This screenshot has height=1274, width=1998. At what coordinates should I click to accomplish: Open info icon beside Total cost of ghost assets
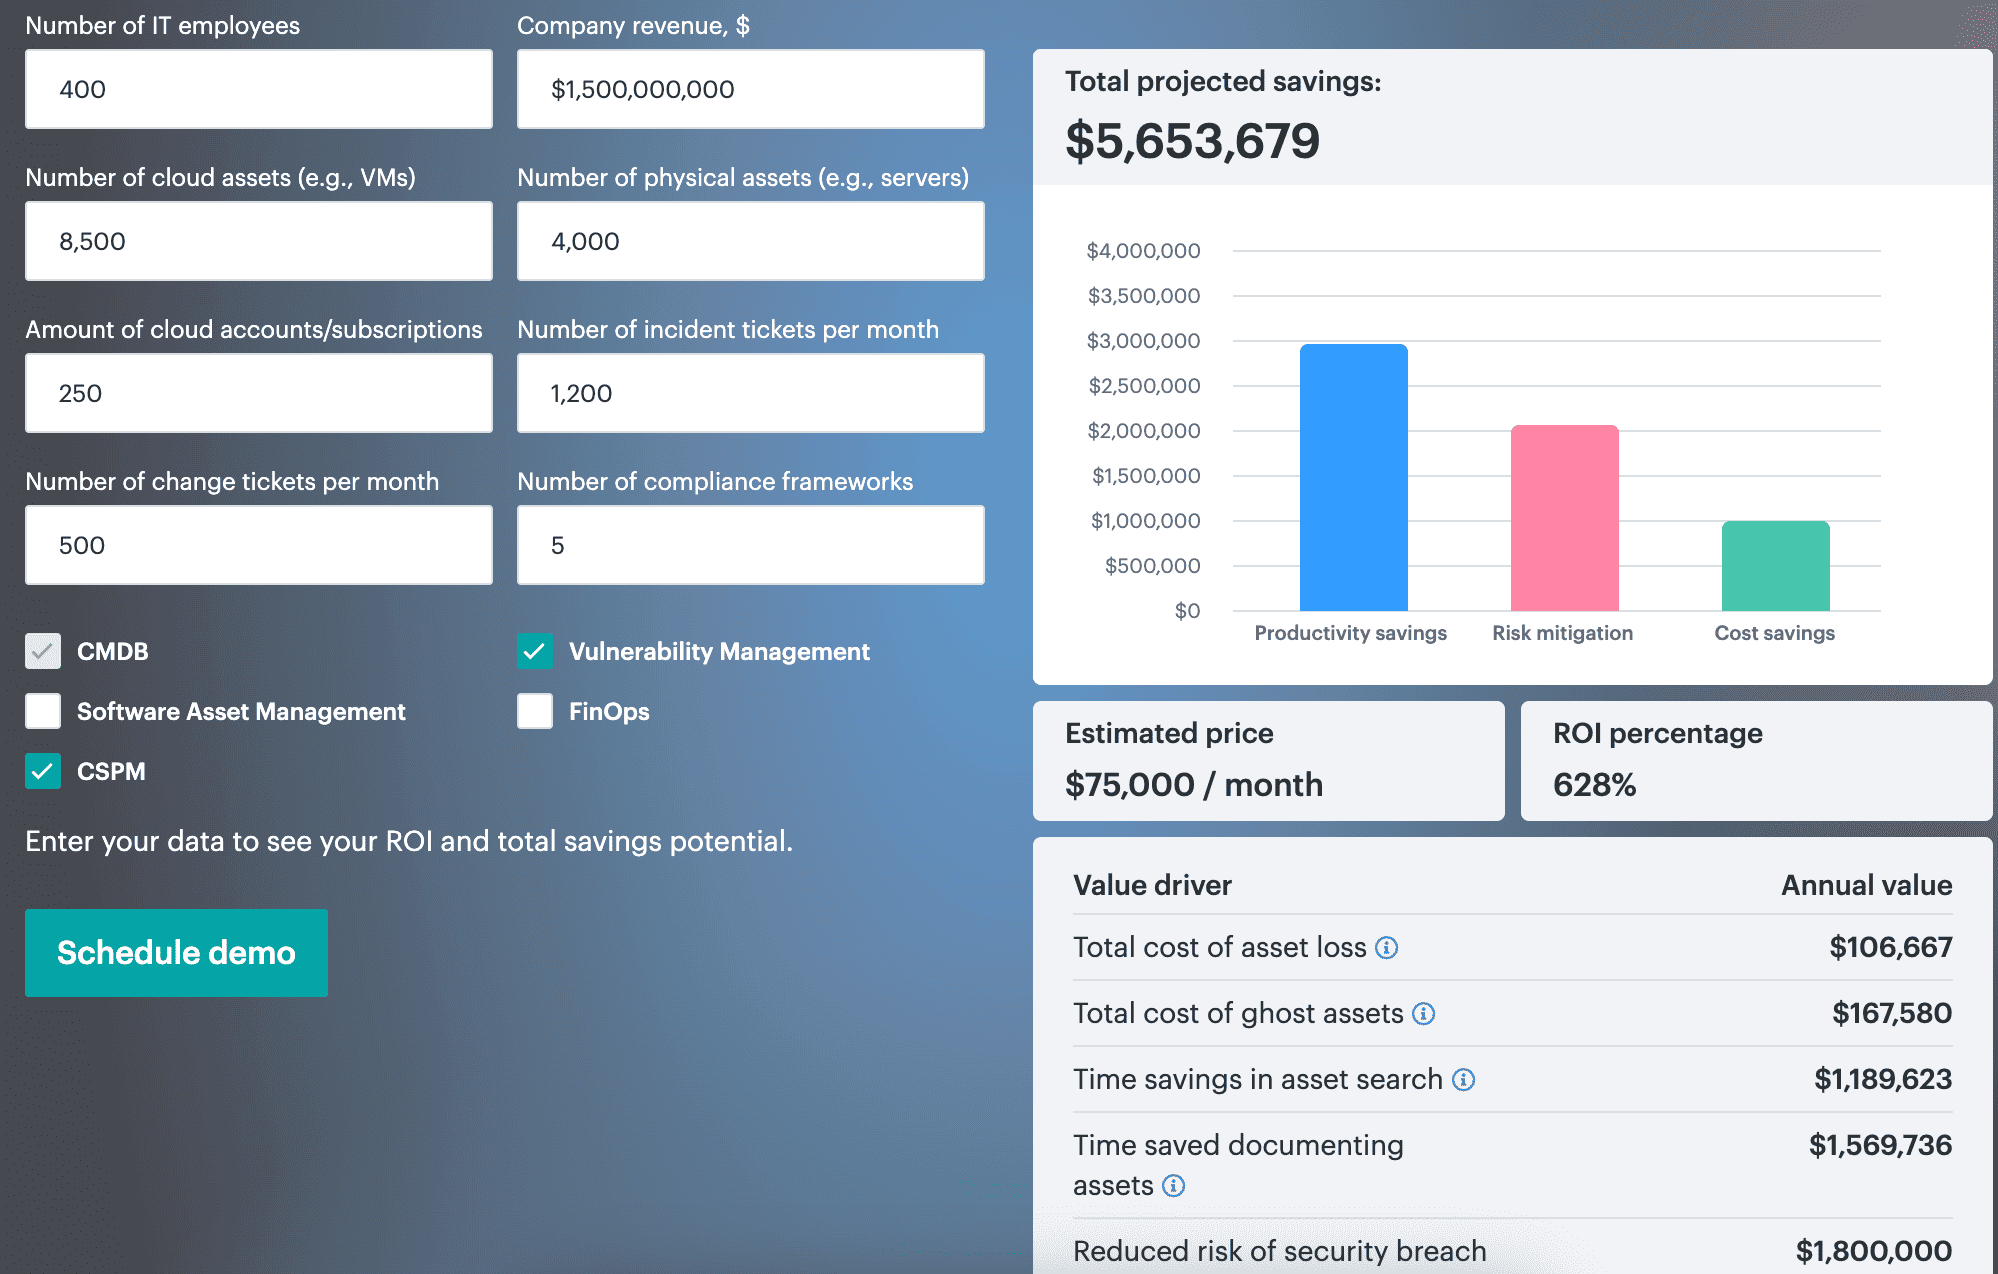[x=1423, y=1013]
